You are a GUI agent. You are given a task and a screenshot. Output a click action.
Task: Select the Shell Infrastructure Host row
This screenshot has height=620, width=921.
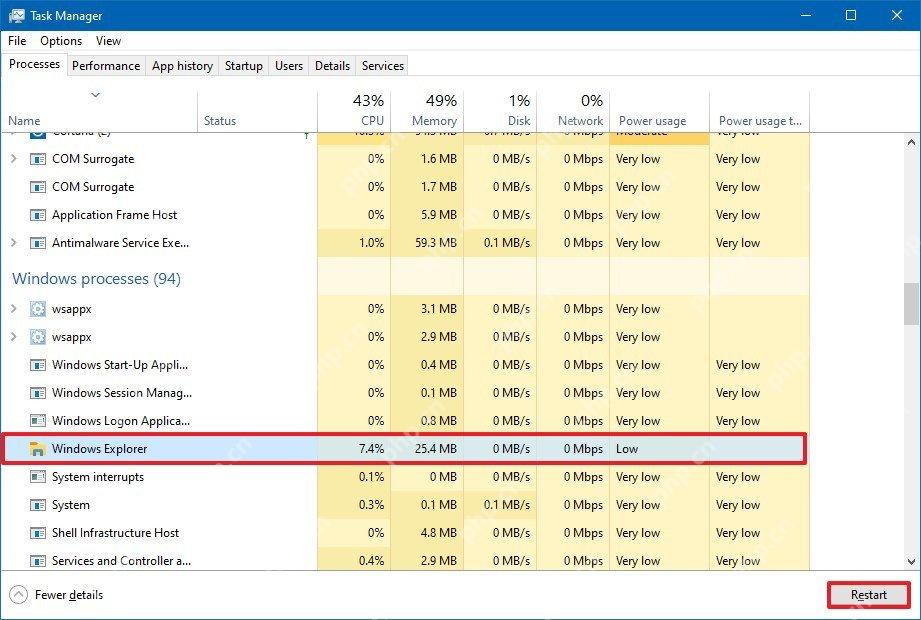404,533
